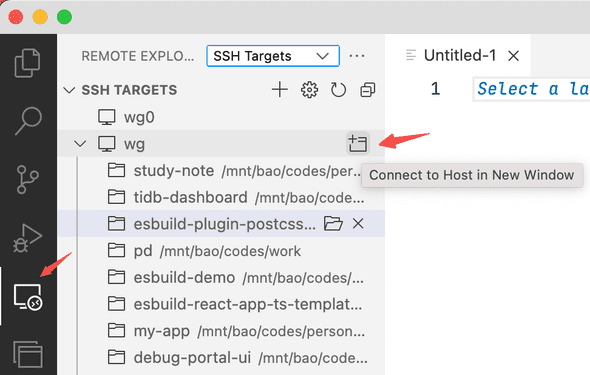This screenshot has width=590, height=375.
Task: Open the tidb-dashboard folder
Action: coord(221,197)
